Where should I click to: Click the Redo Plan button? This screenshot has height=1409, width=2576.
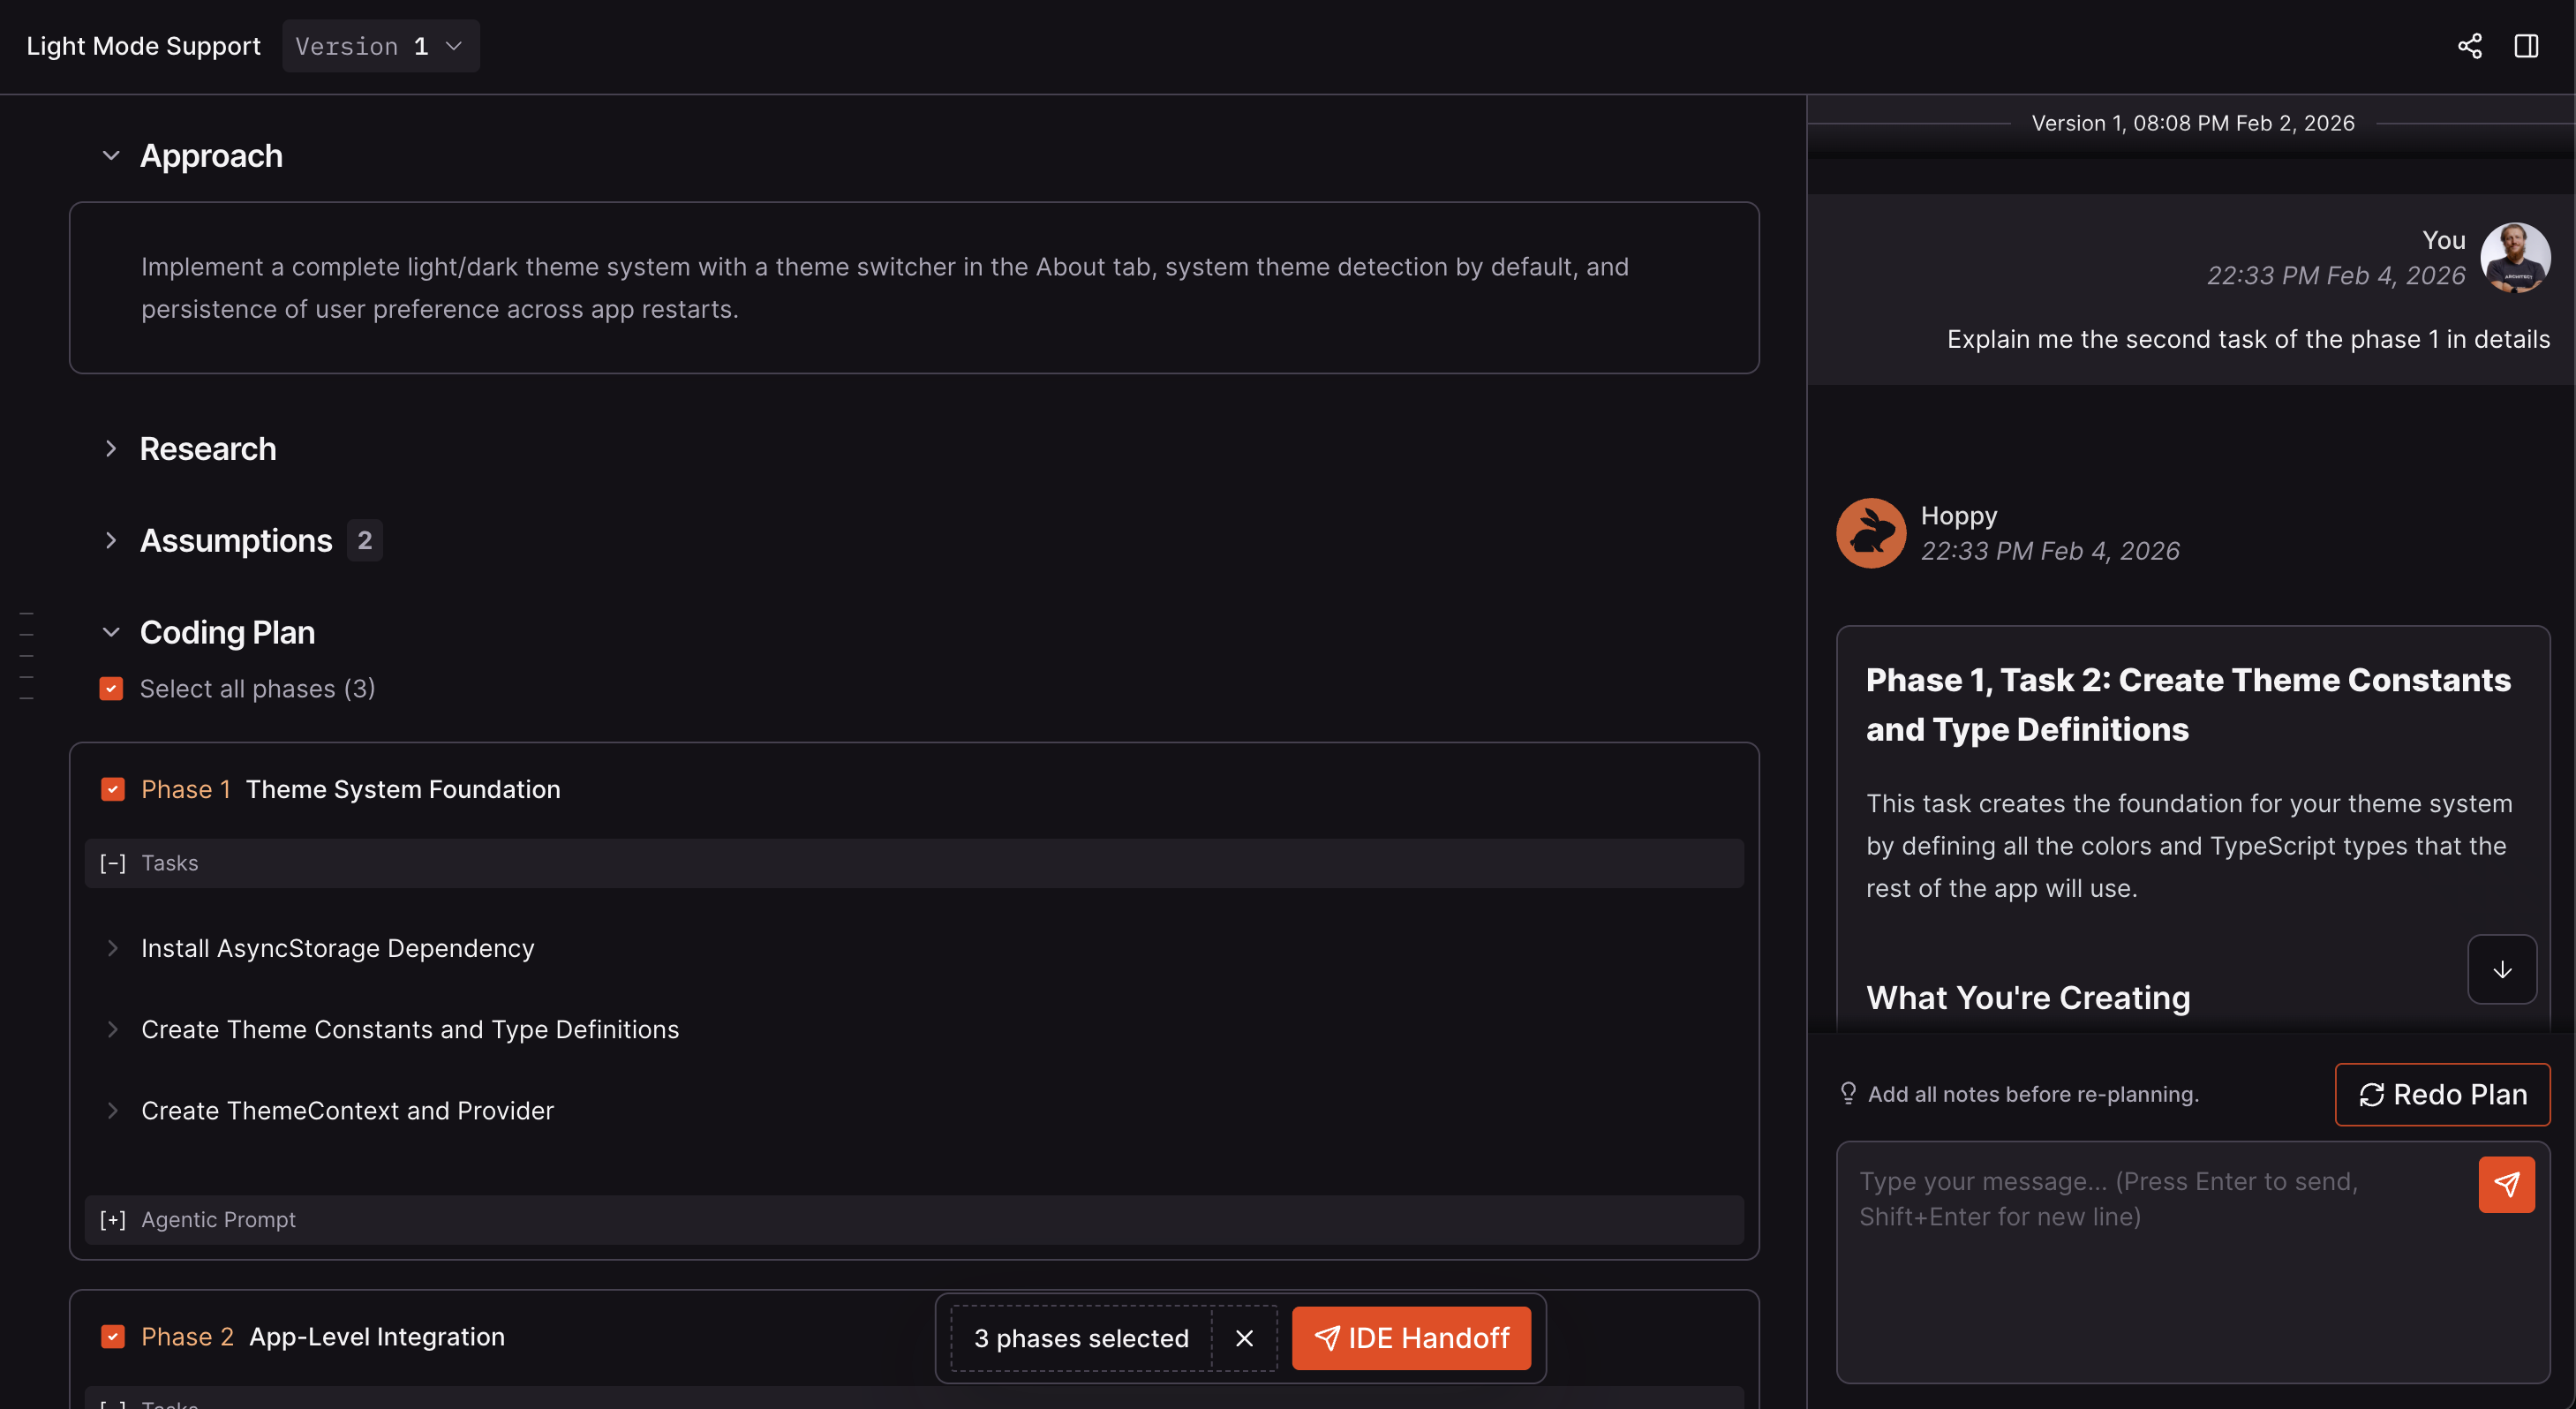pos(2443,1093)
